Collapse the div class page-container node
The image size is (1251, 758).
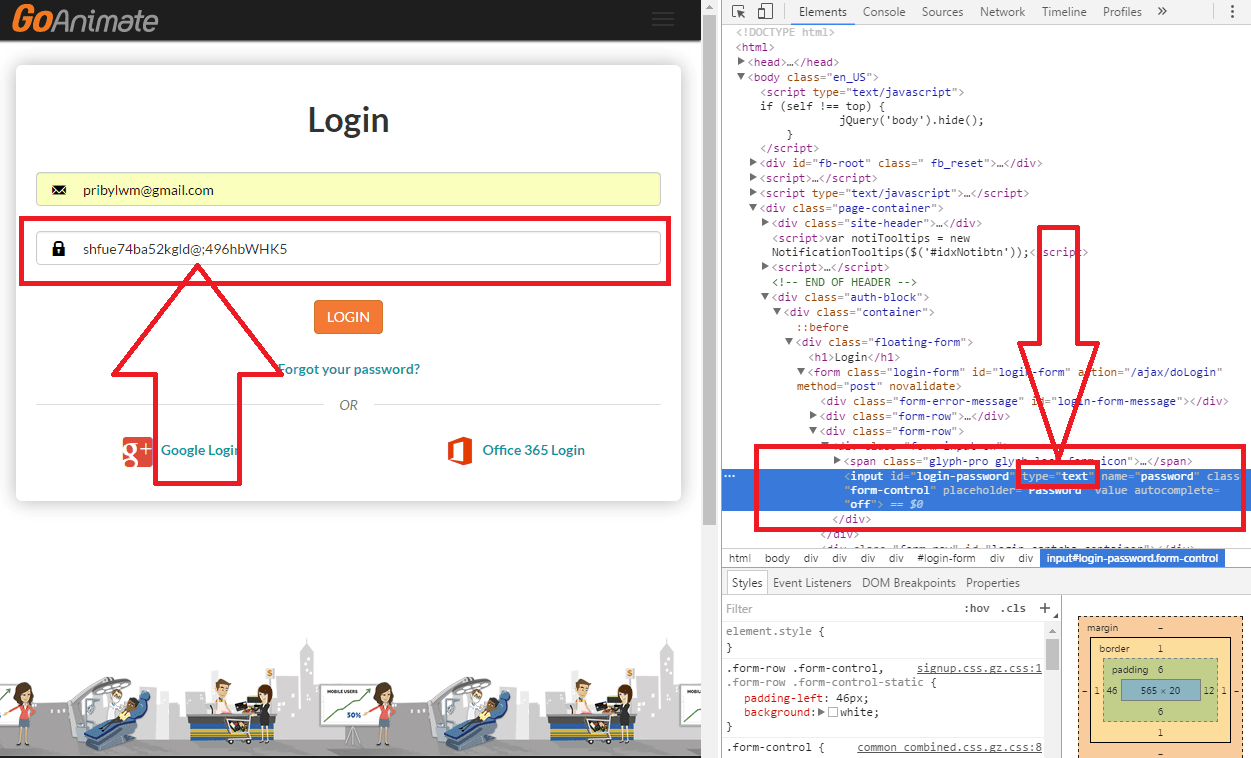(x=754, y=208)
